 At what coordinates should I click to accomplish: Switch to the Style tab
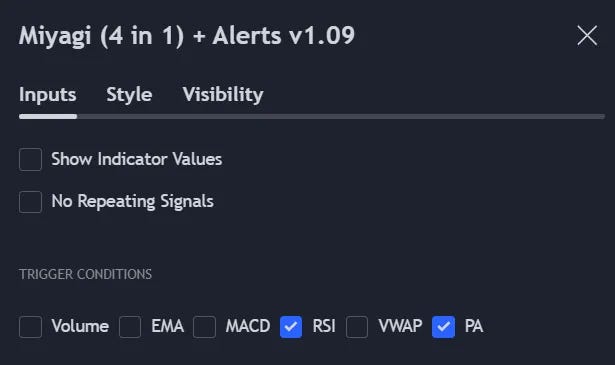(129, 94)
